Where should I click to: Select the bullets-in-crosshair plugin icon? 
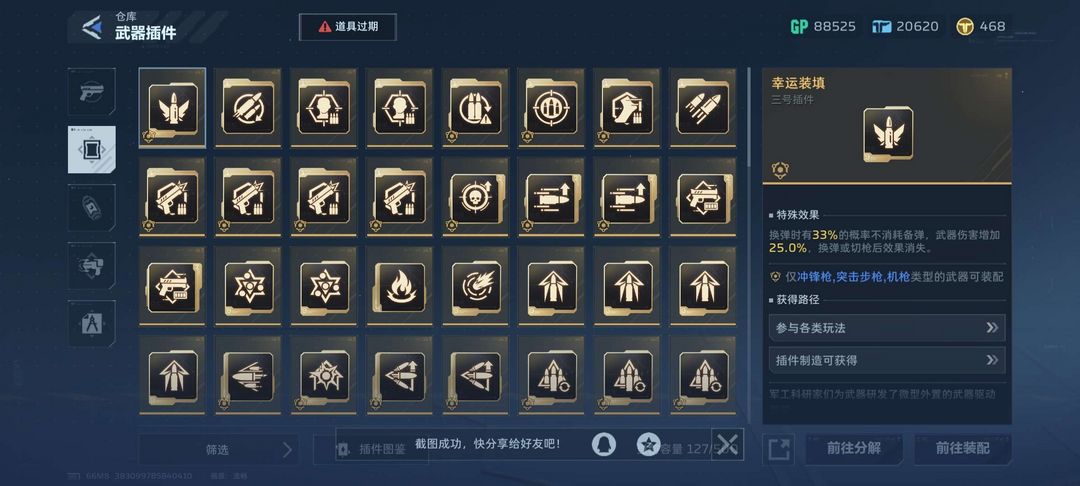pyautogui.click(x=551, y=107)
